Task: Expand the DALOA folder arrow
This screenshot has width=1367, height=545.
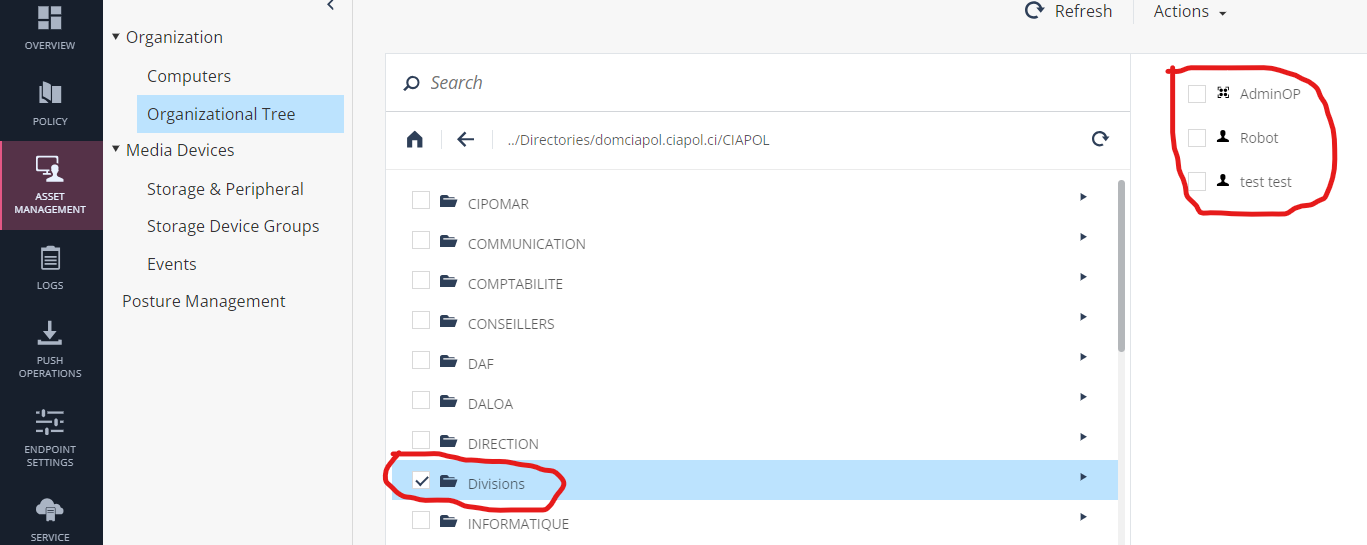Action: [x=1083, y=397]
